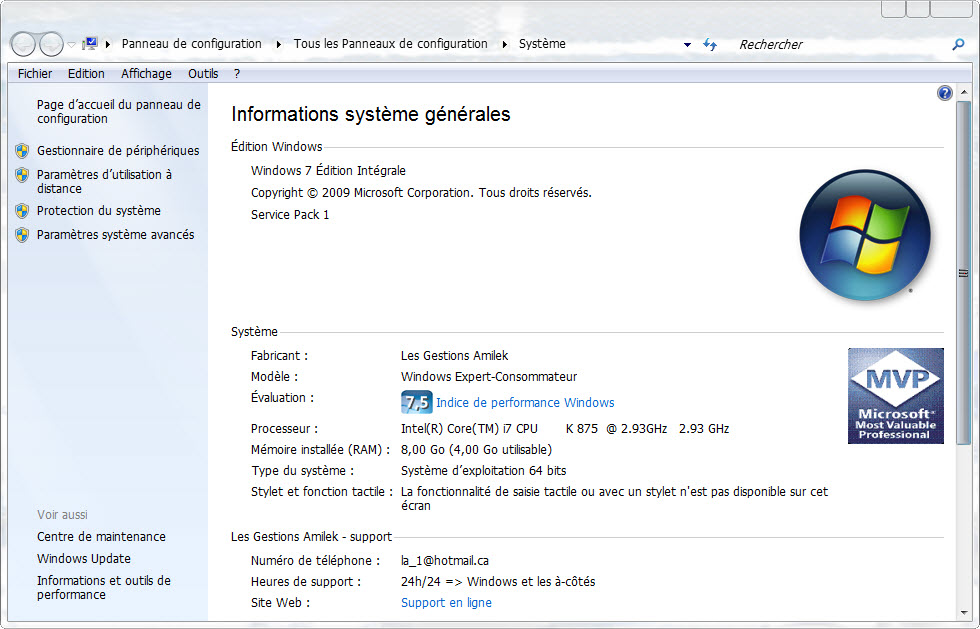The width and height of the screenshot is (980, 629).
Task: Click the blue help question mark icon
Action: [x=944, y=93]
